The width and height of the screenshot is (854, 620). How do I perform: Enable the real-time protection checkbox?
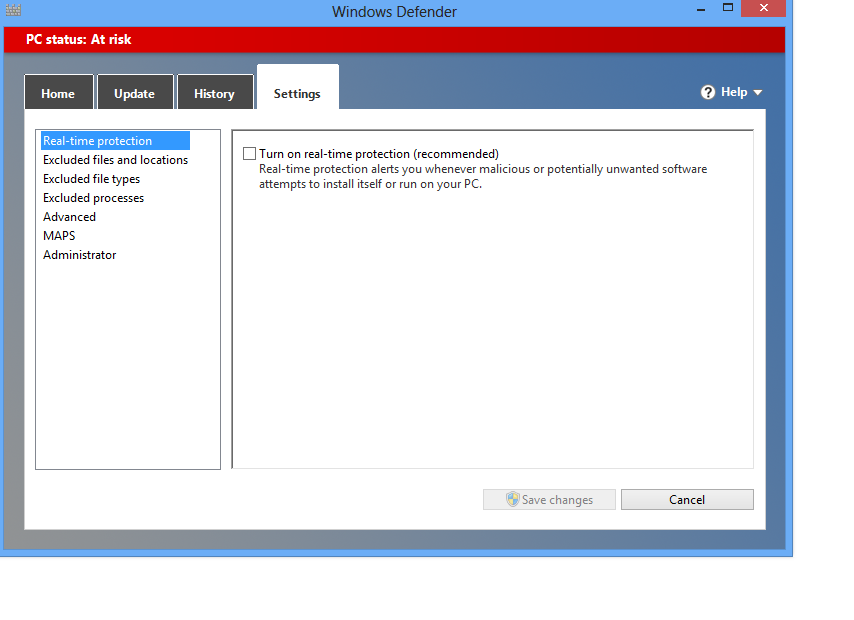pyautogui.click(x=249, y=154)
